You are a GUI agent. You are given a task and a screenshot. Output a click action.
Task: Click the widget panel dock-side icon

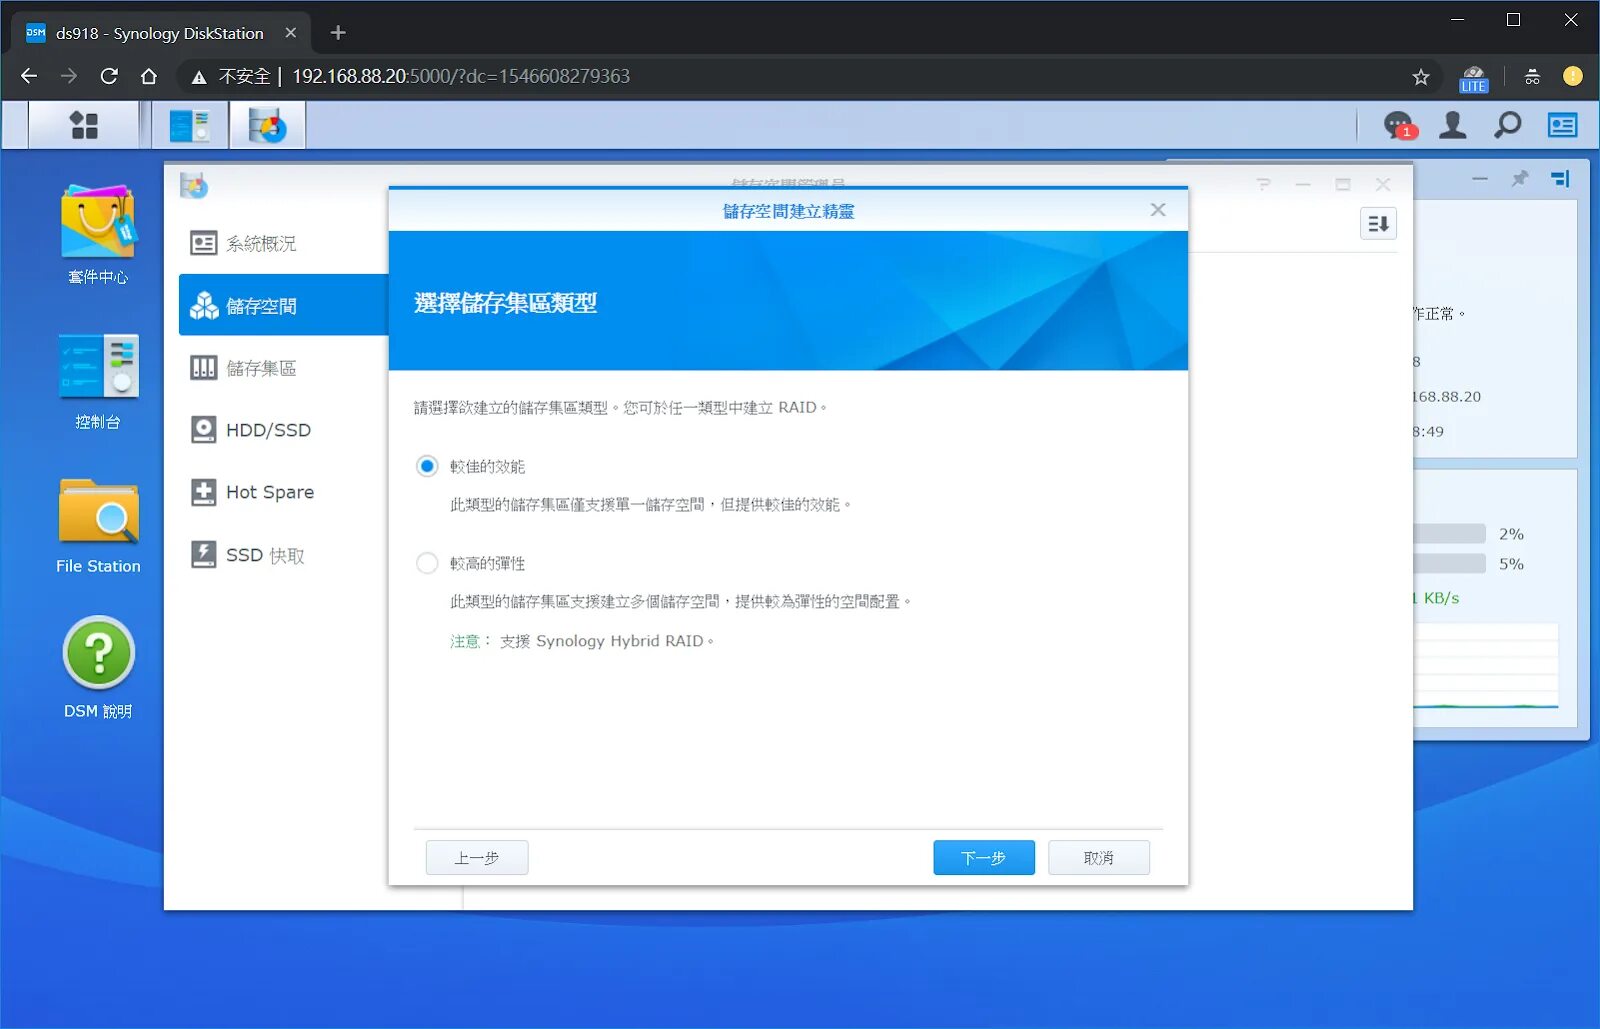1561,179
